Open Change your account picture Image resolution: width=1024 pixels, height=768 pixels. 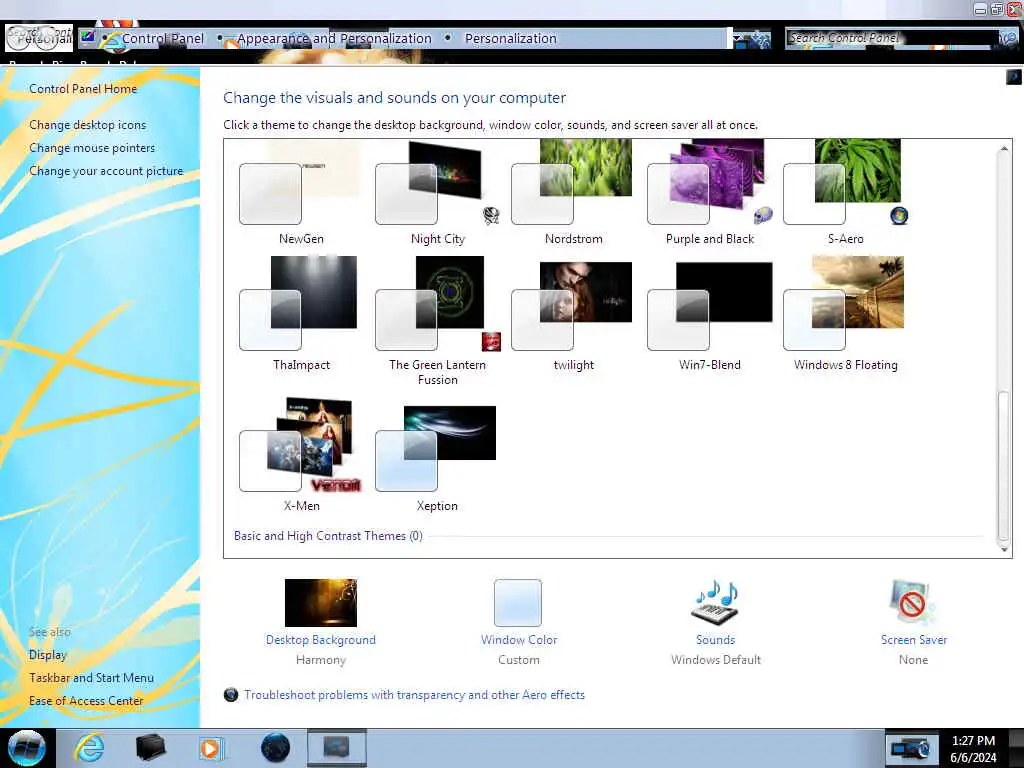(x=106, y=170)
